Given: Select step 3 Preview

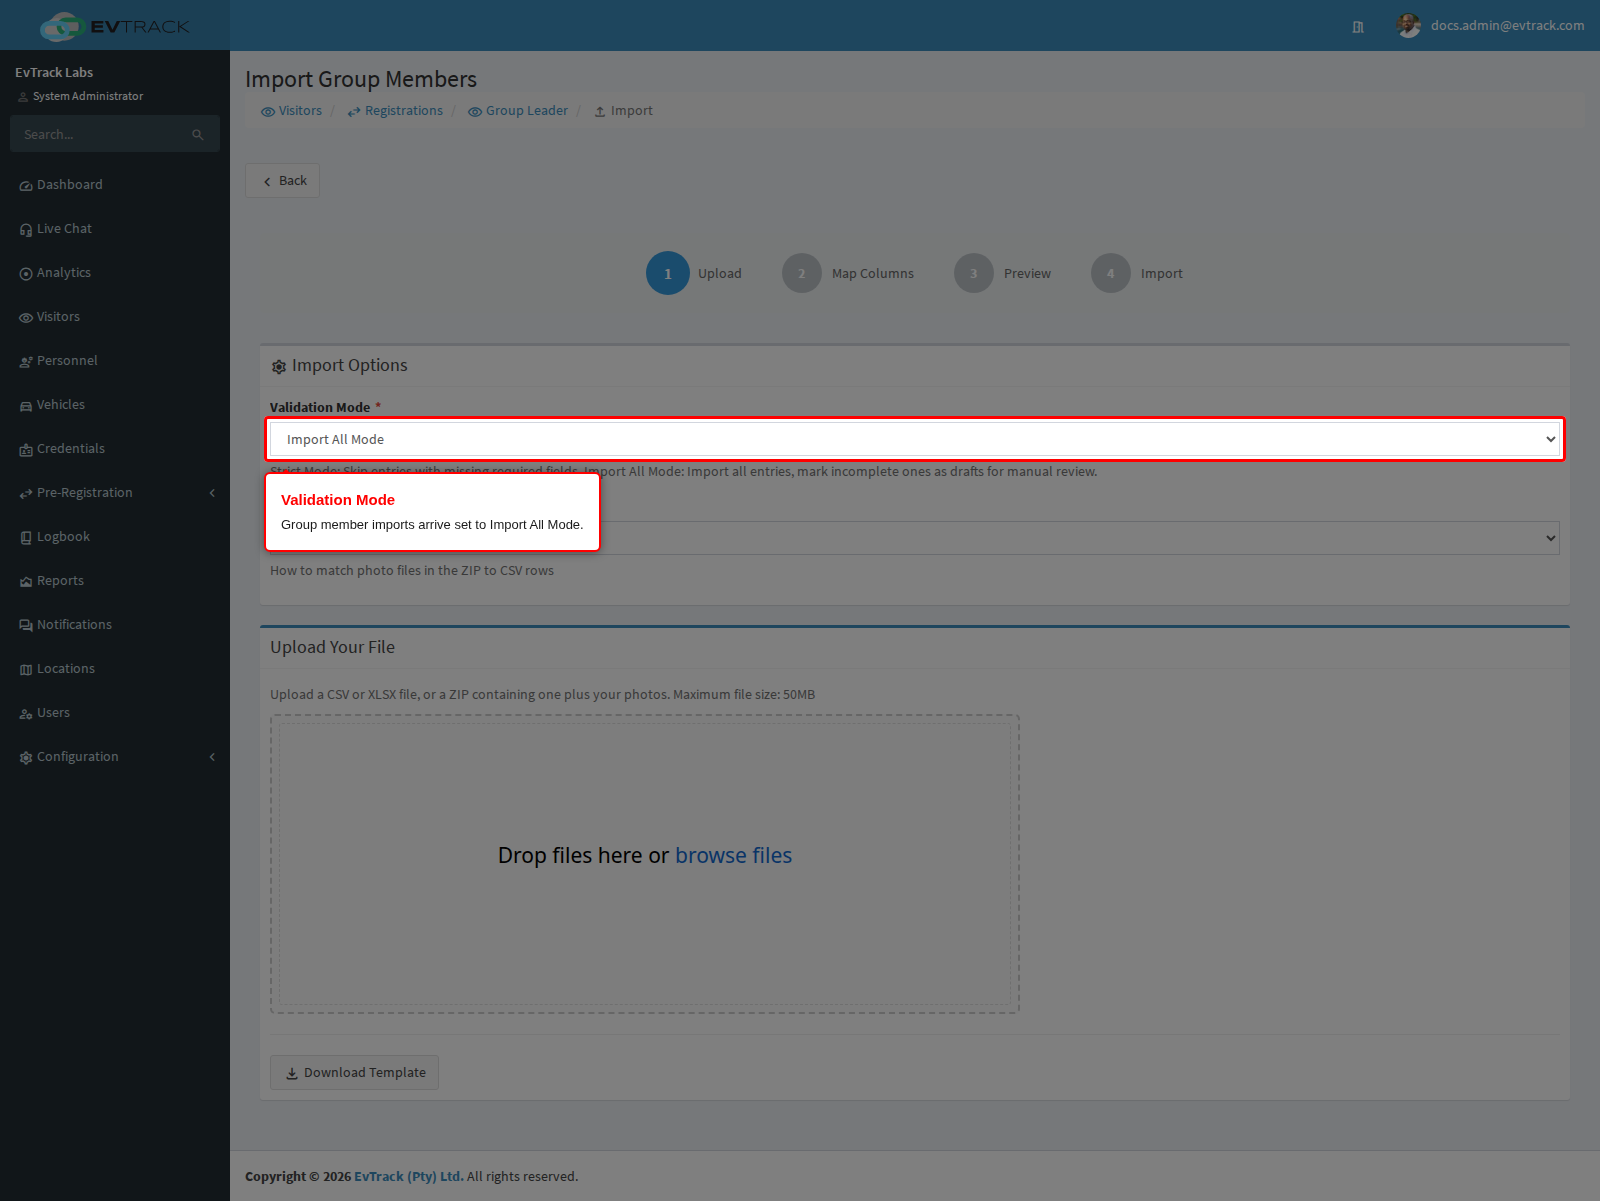Looking at the screenshot, I should (x=1002, y=273).
